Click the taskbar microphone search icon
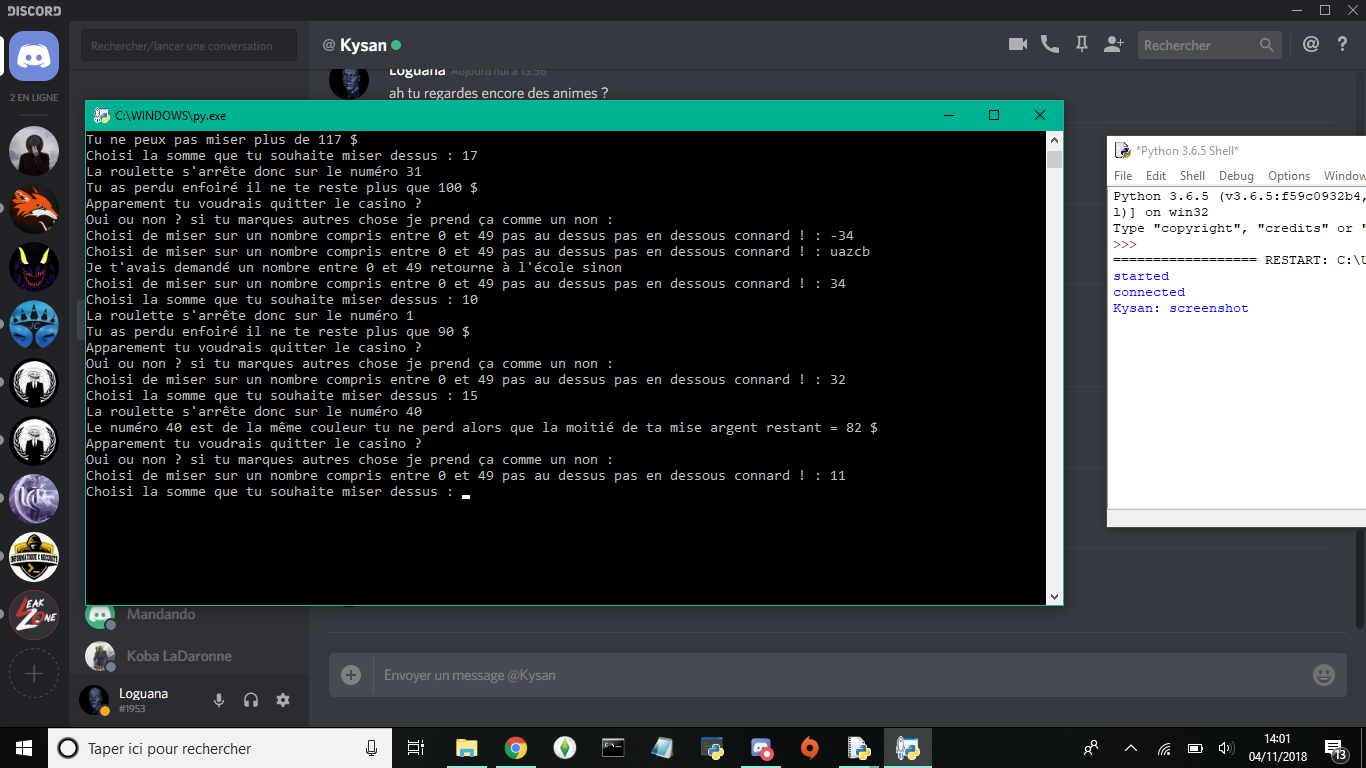The height and width of the screenshot is (768, 1366). [x=372, y=748]
